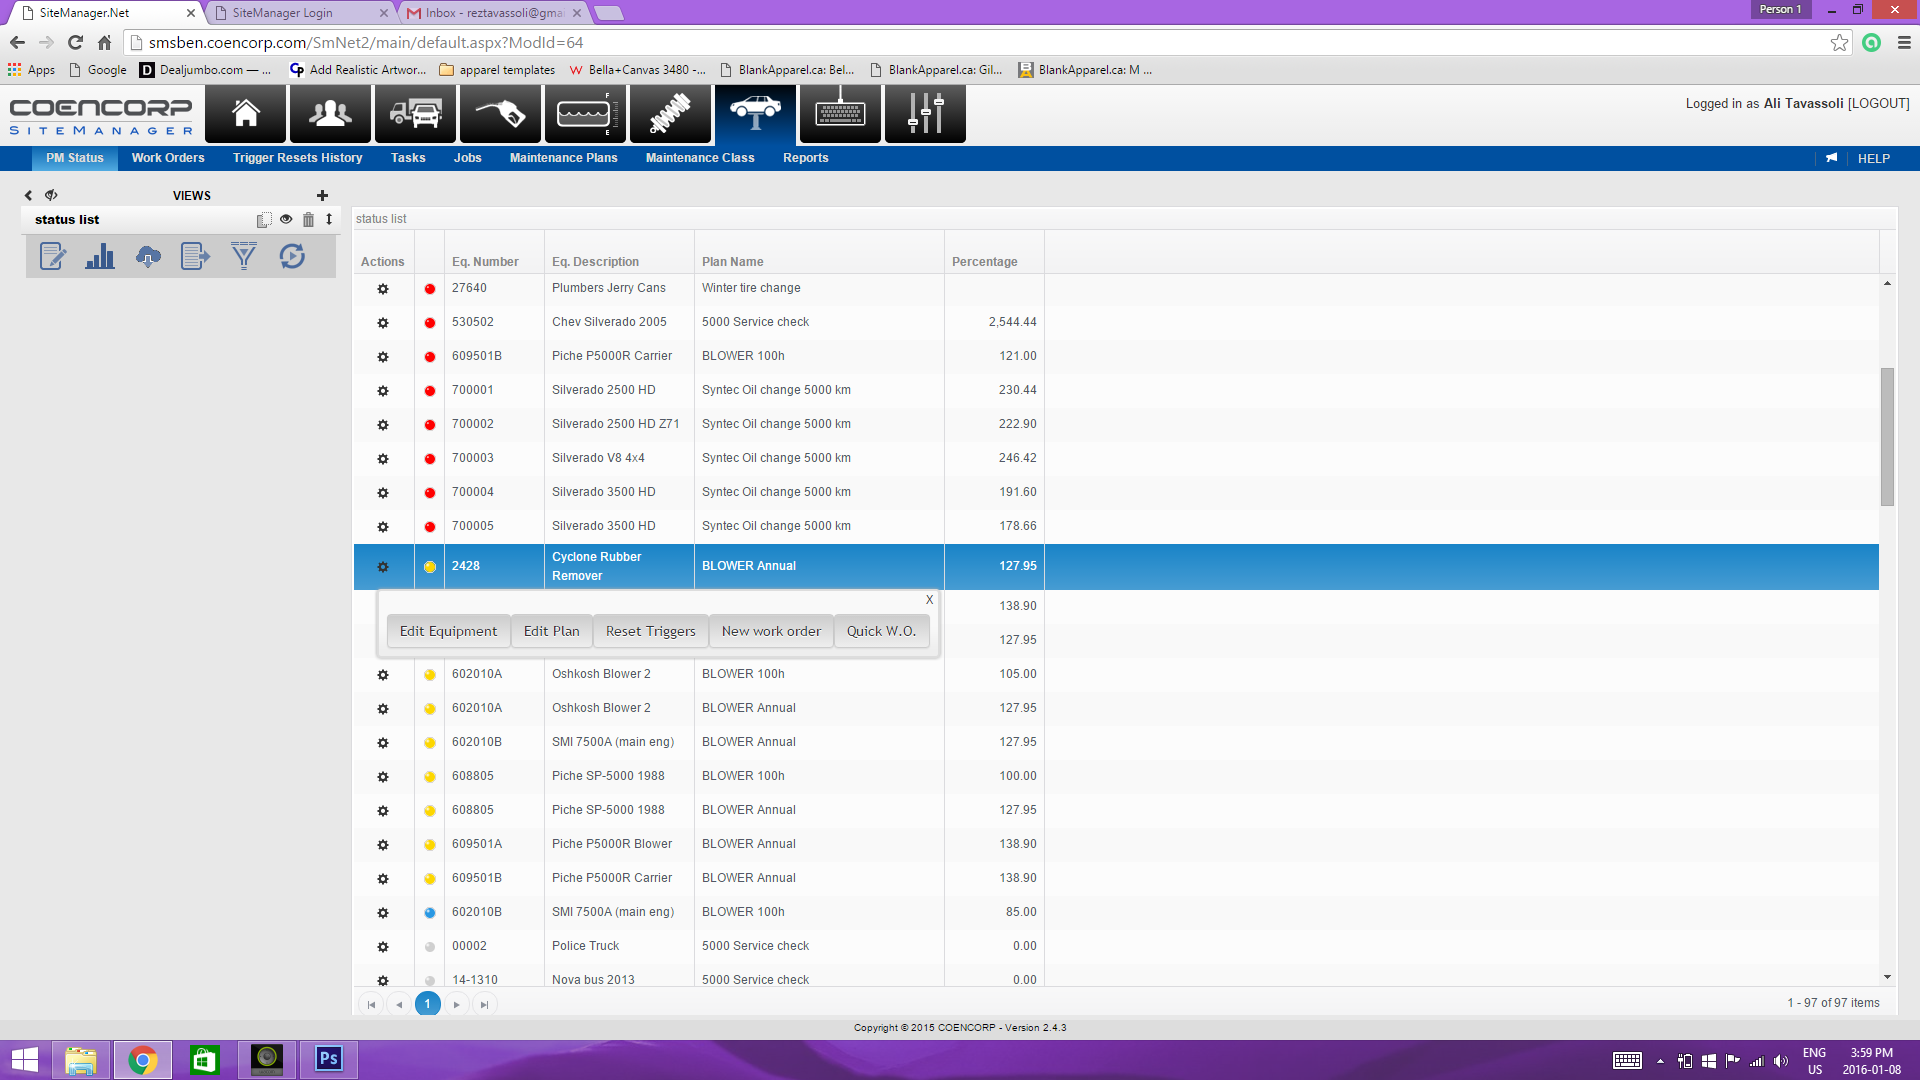Collapse the Views panel chevron
Screen dimensions: 1920x1080
tap(28, 196)
